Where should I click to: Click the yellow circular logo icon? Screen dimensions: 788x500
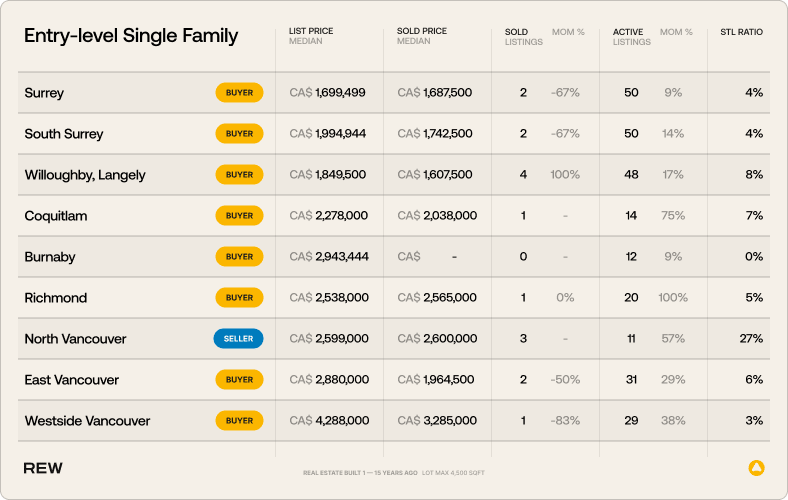coord(756,468)
